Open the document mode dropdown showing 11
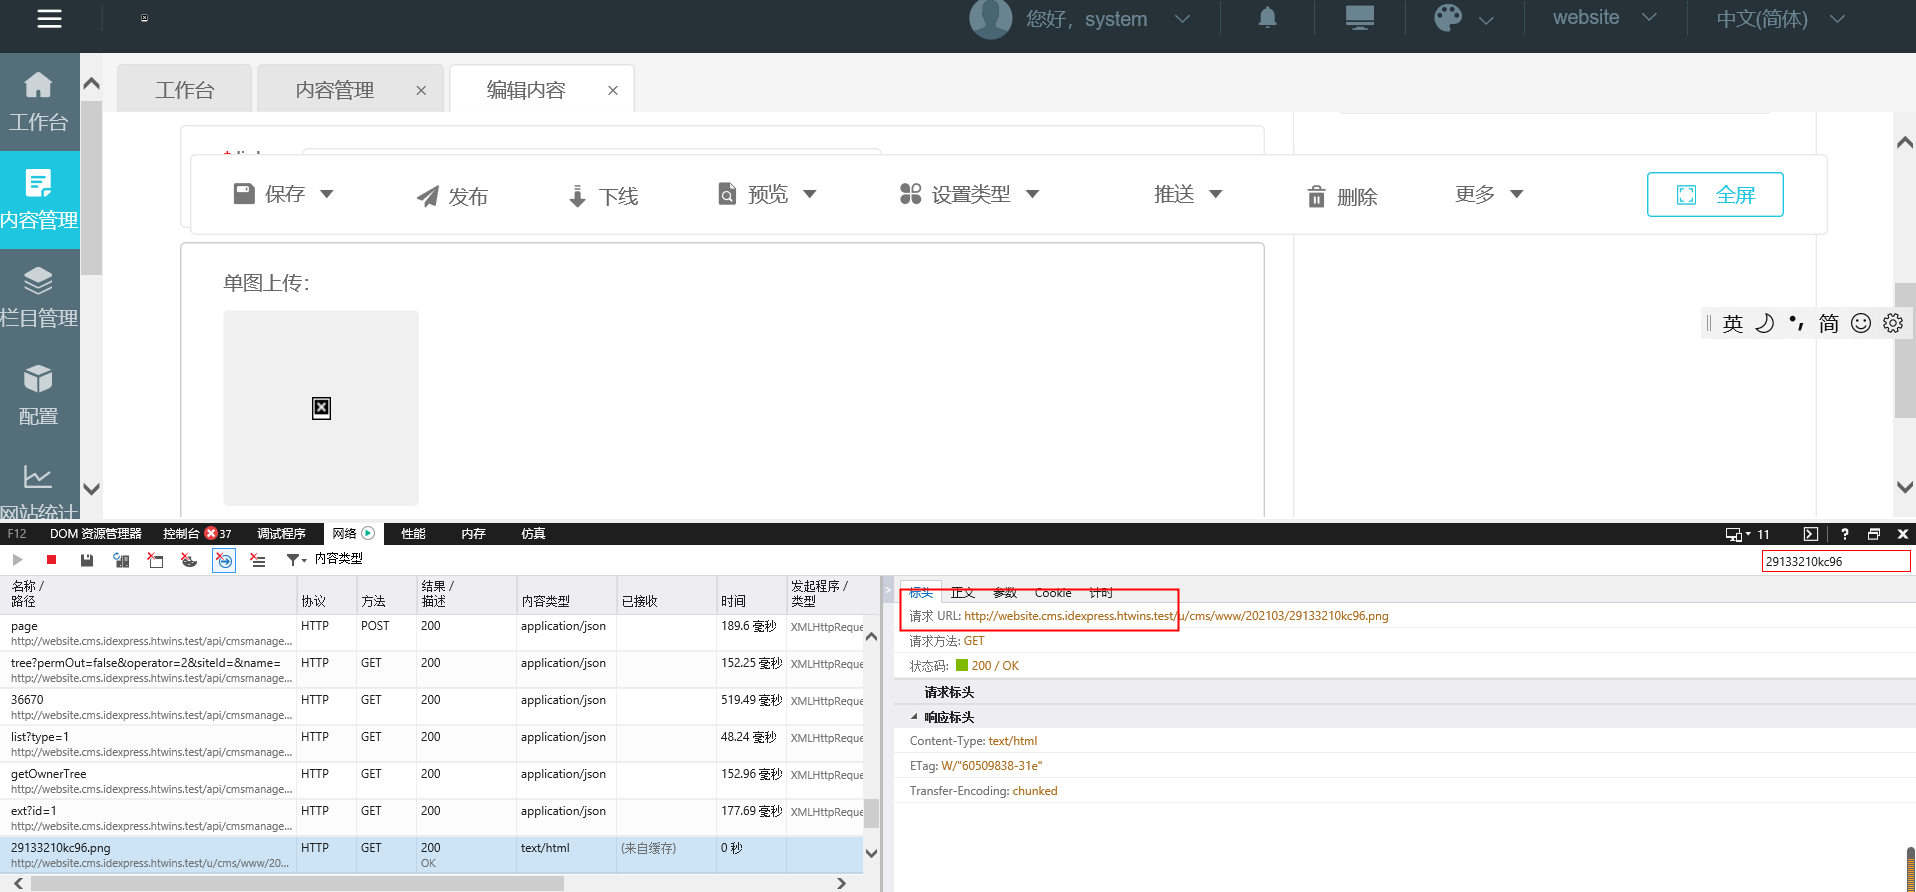Image resolution: width=1916 pixels, height=892 pixels. coord(1747,534)
